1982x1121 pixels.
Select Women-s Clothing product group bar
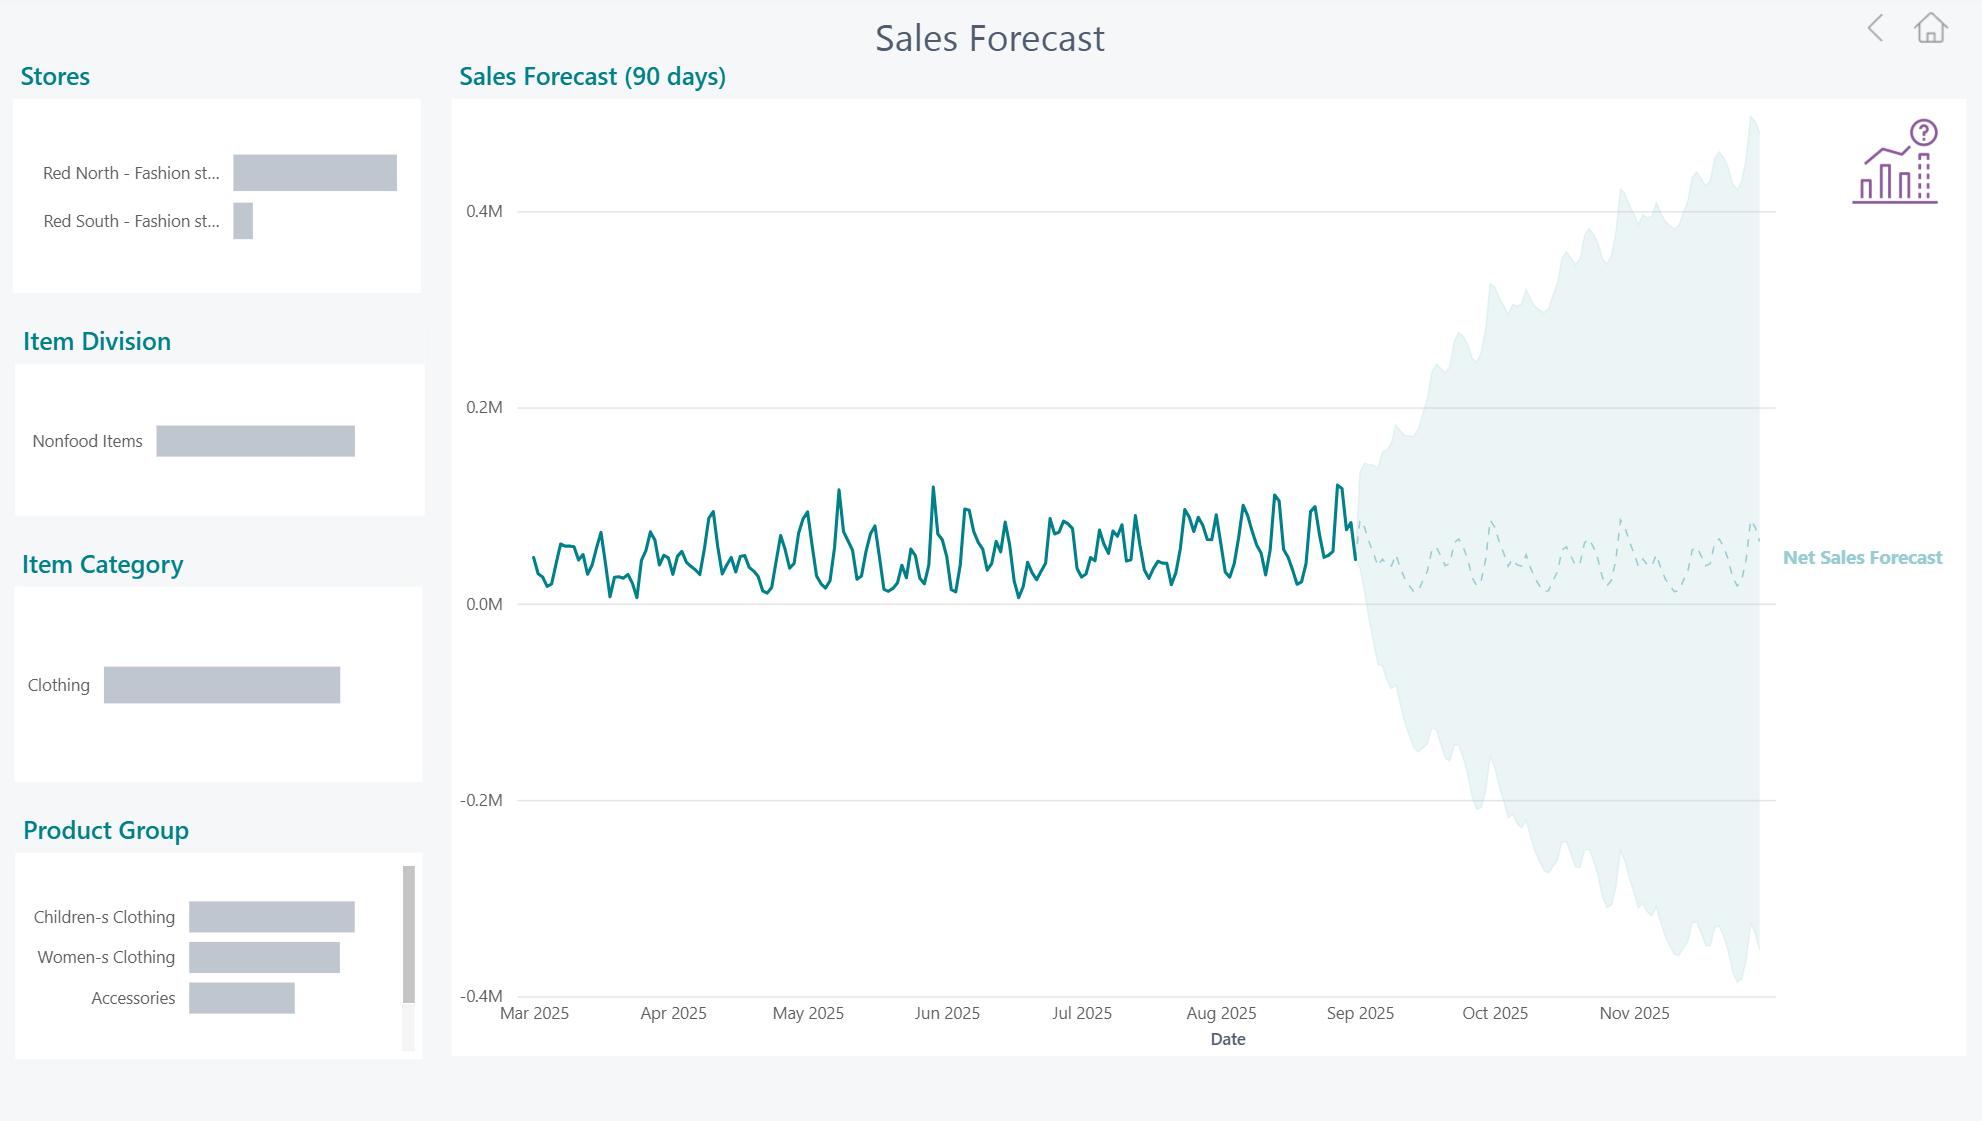[x=264, y=957]
